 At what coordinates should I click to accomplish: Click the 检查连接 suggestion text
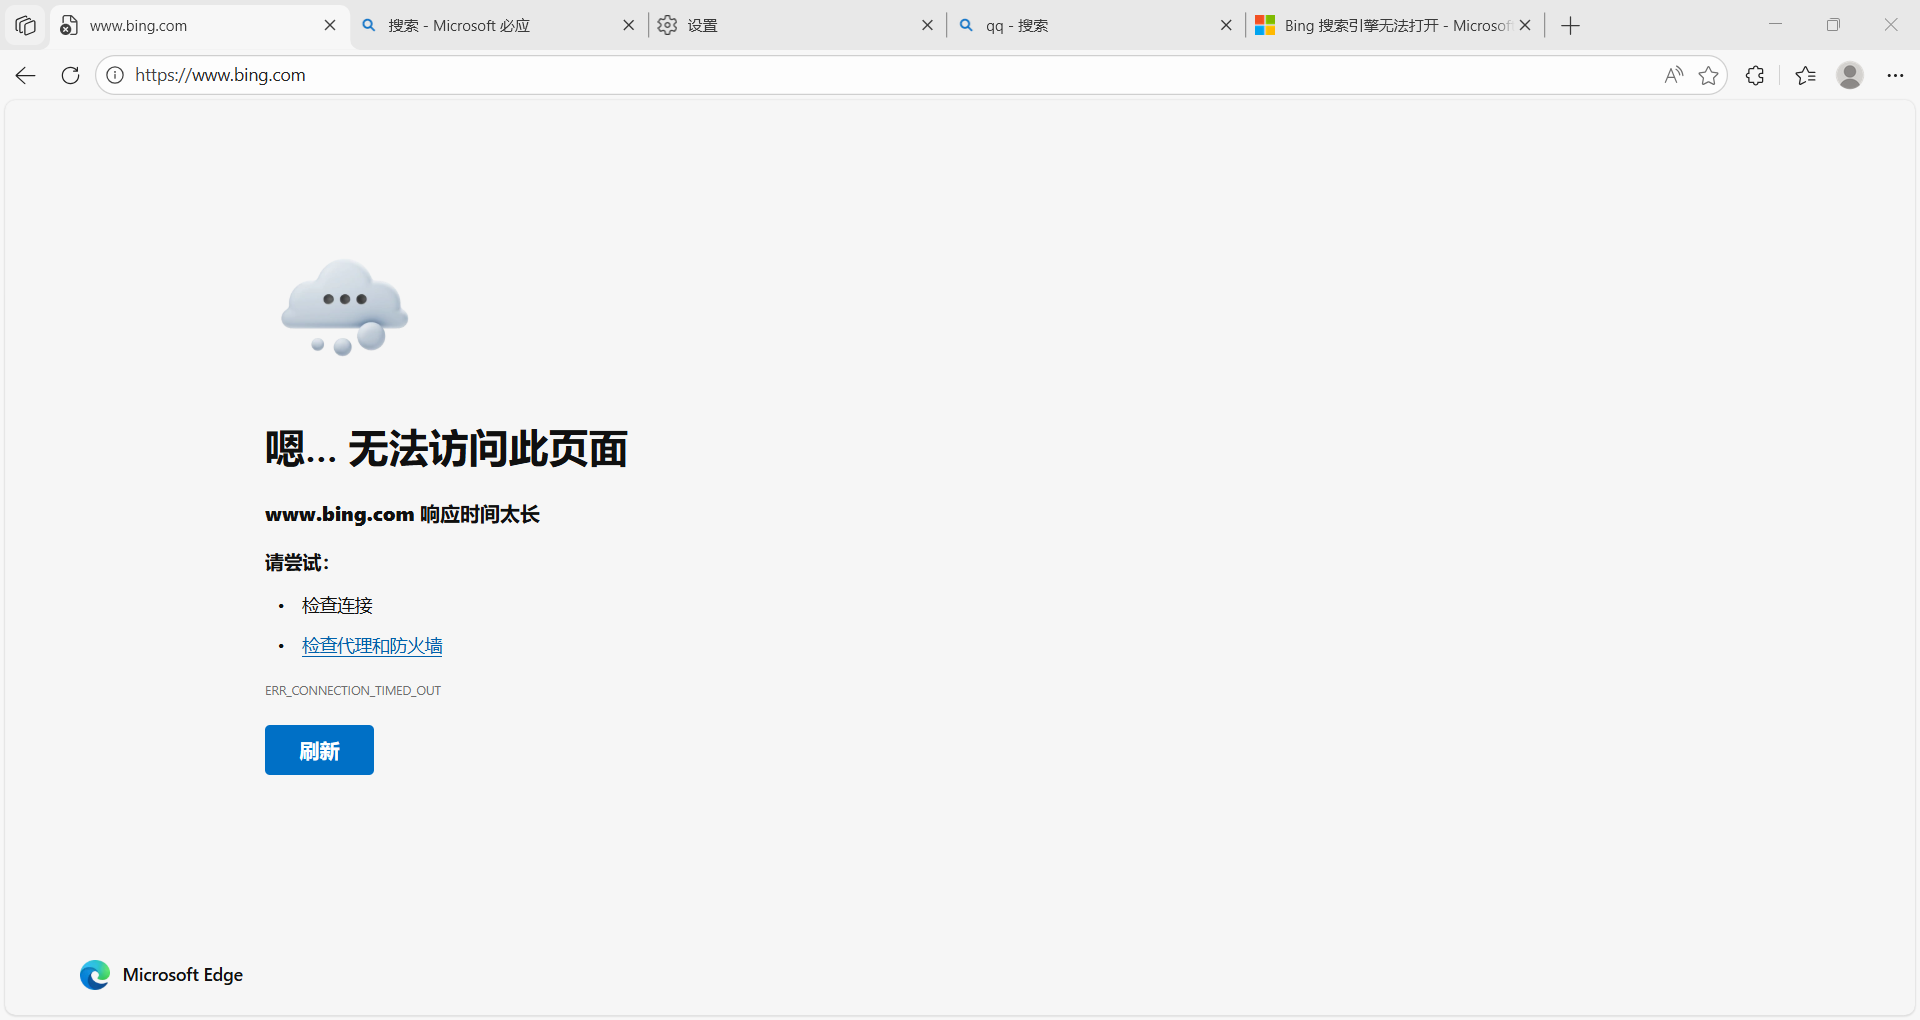(337, 606)
